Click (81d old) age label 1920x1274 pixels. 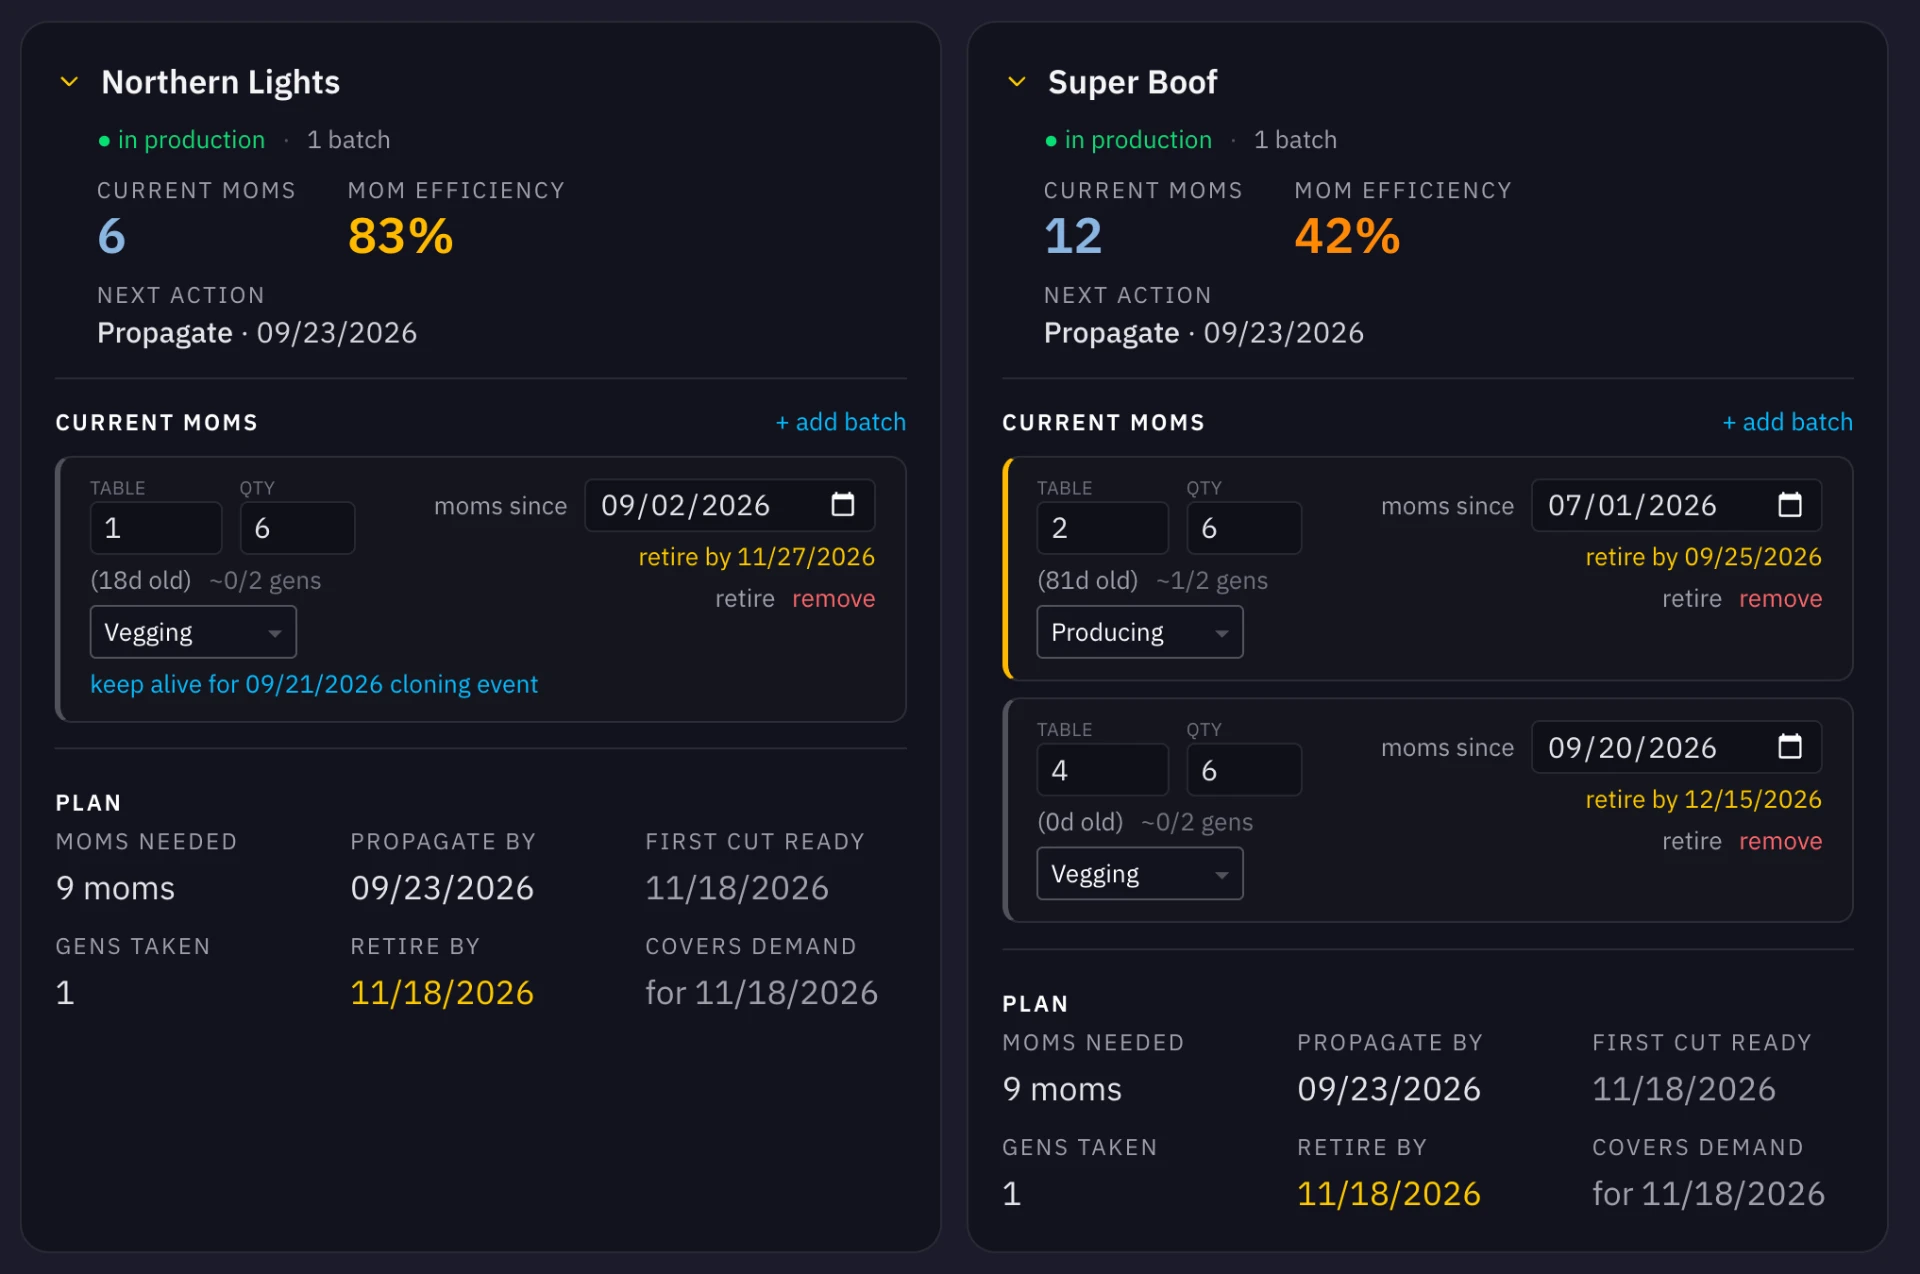1088,581
